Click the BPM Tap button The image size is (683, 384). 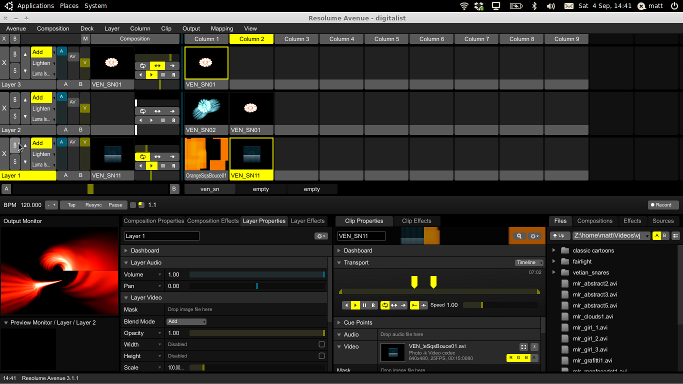tap(71, 205)
